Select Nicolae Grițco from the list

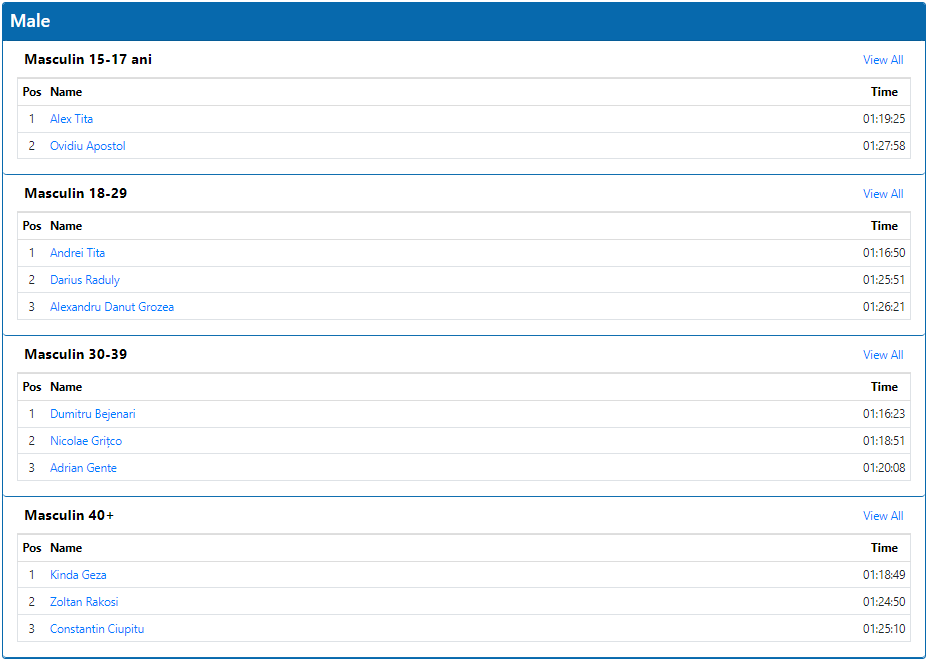pyautogui.click(x=86, y=441)
